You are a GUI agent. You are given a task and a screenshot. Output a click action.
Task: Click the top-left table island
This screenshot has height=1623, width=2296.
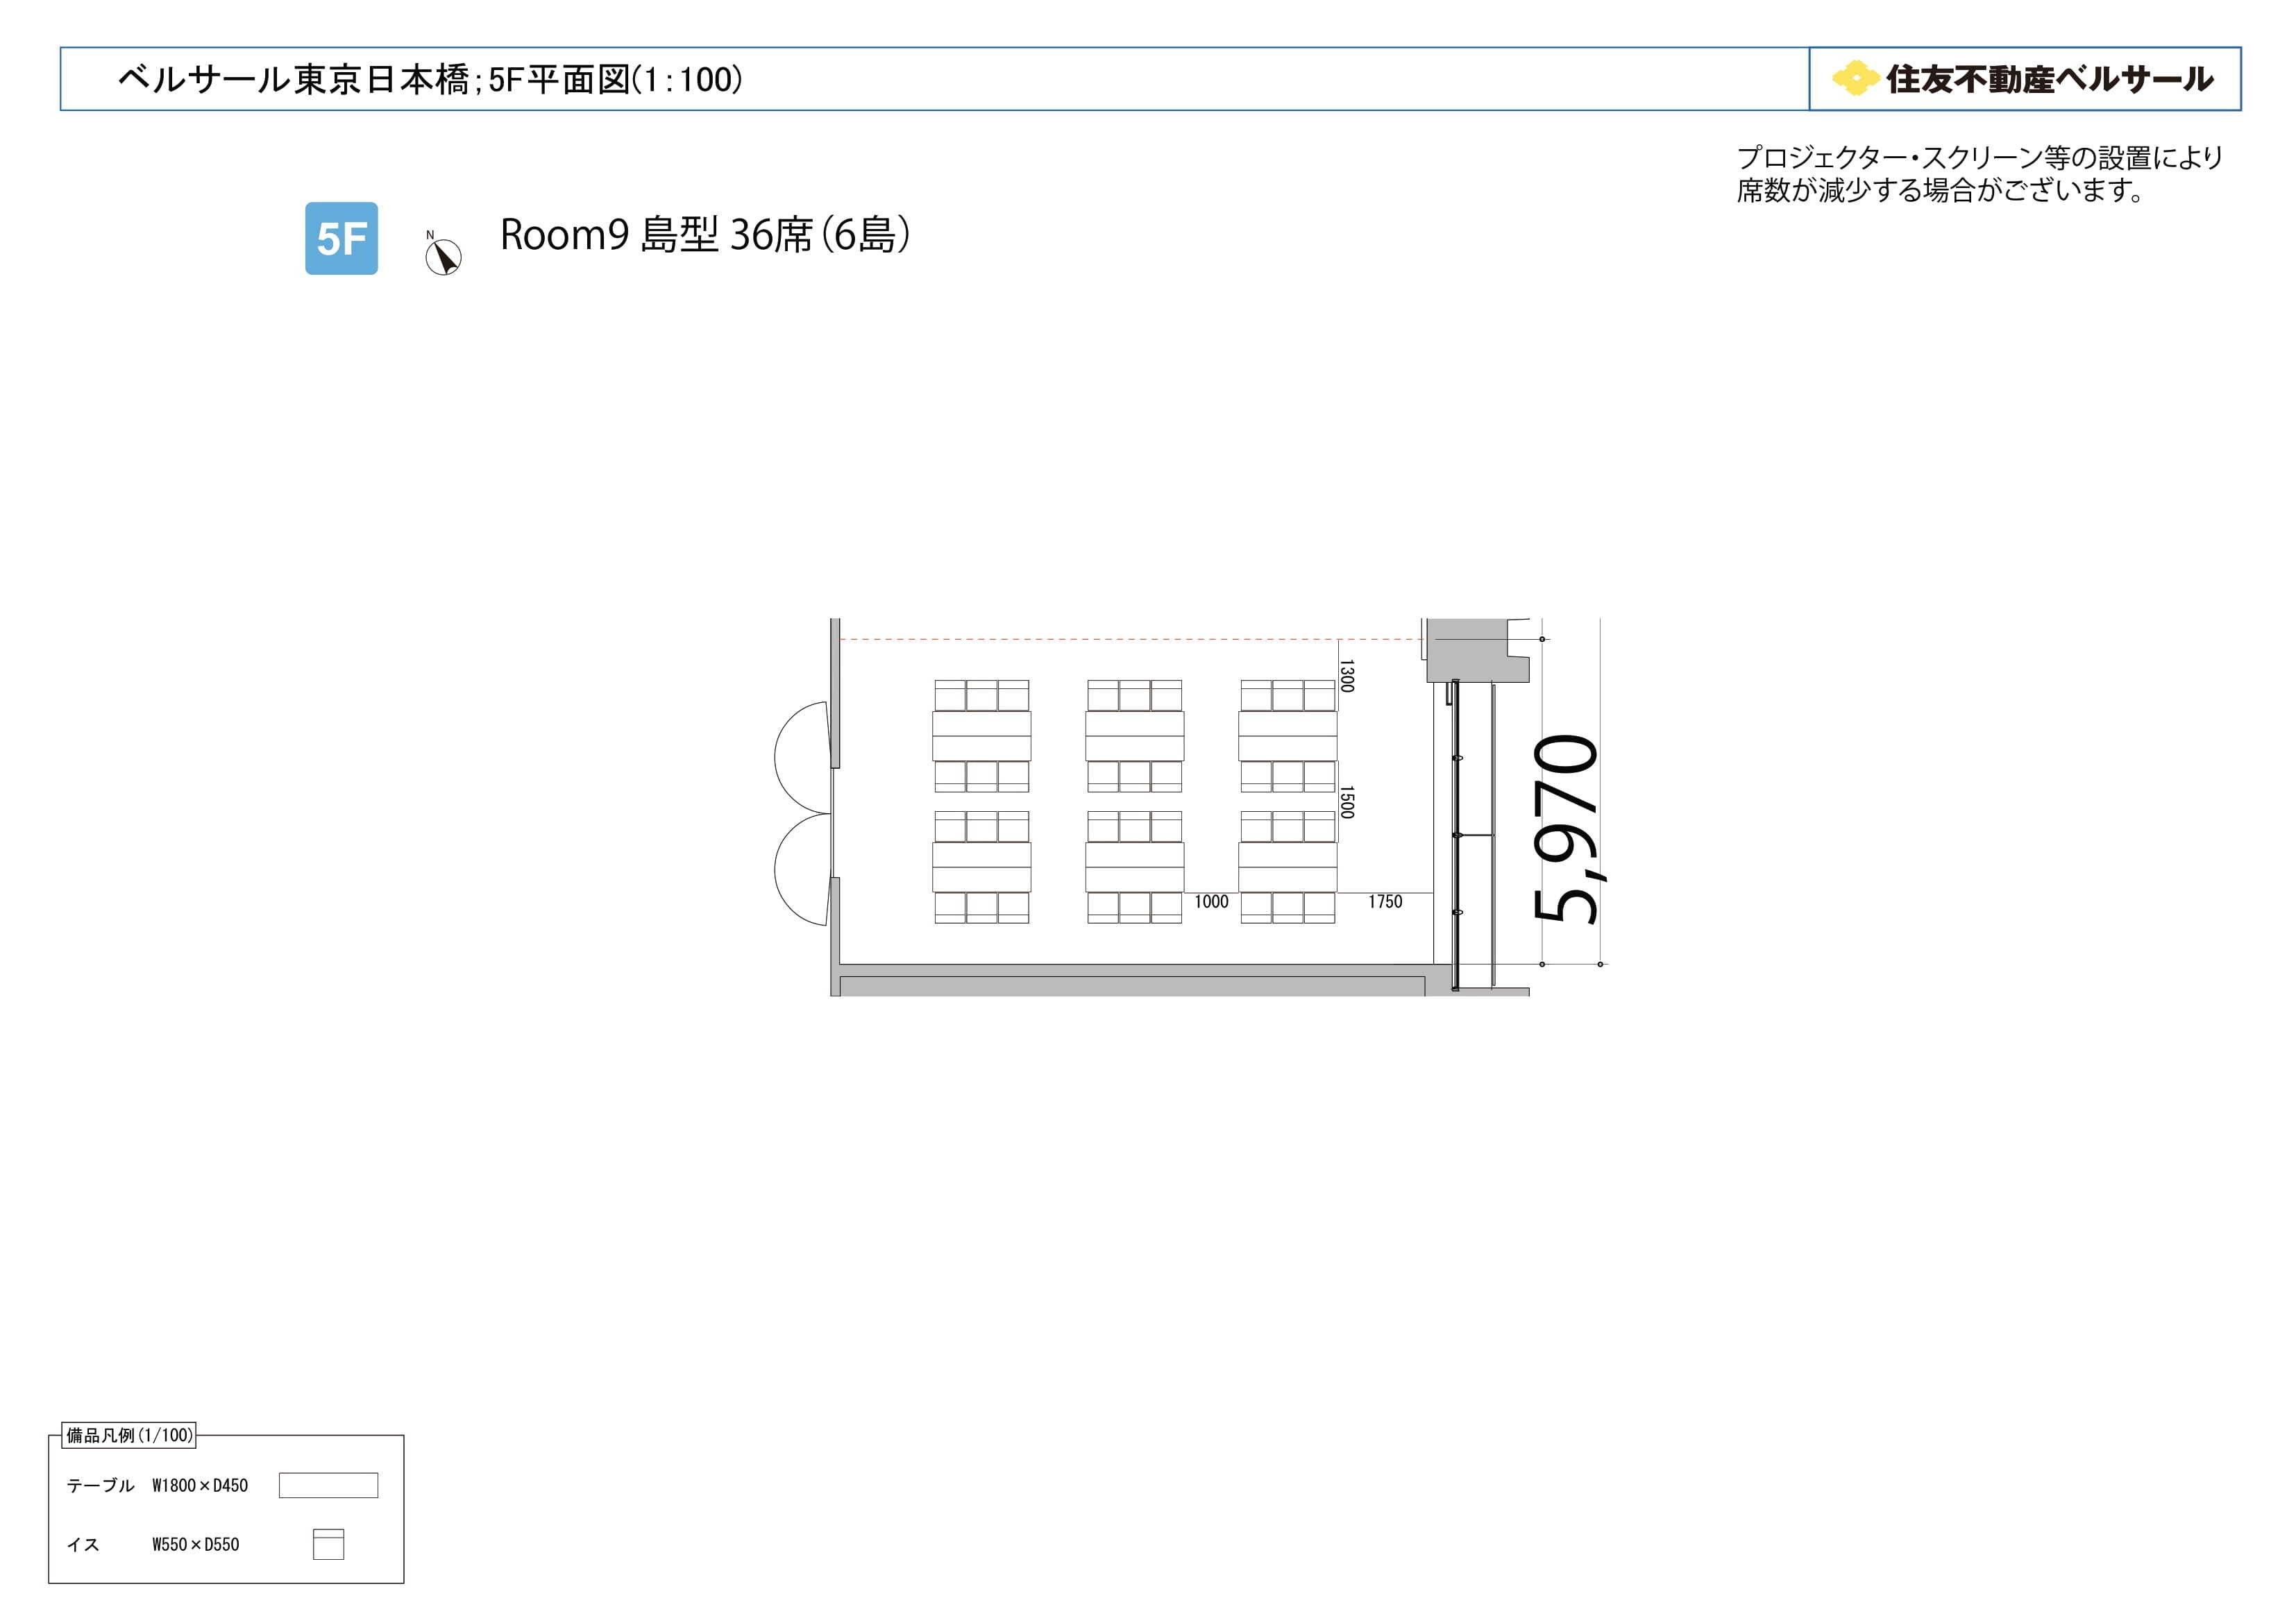982,736
